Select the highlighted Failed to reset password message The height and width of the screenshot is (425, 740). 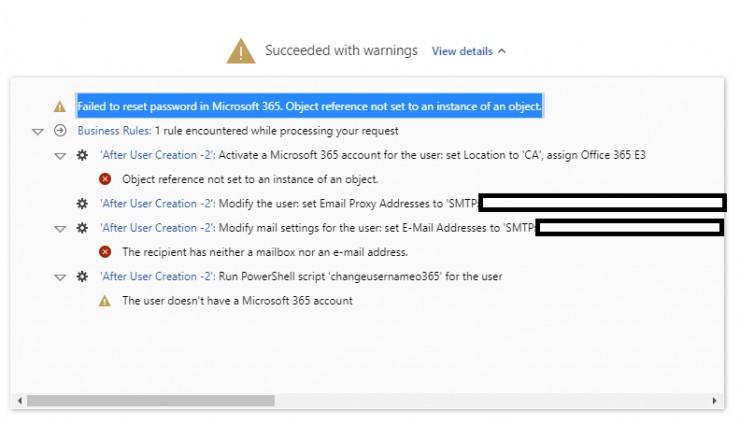[x=309, y=107]
